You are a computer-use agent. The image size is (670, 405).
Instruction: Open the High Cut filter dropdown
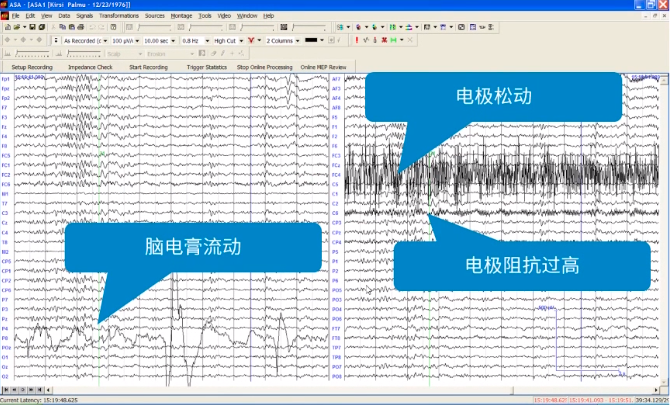click(241, 41)
